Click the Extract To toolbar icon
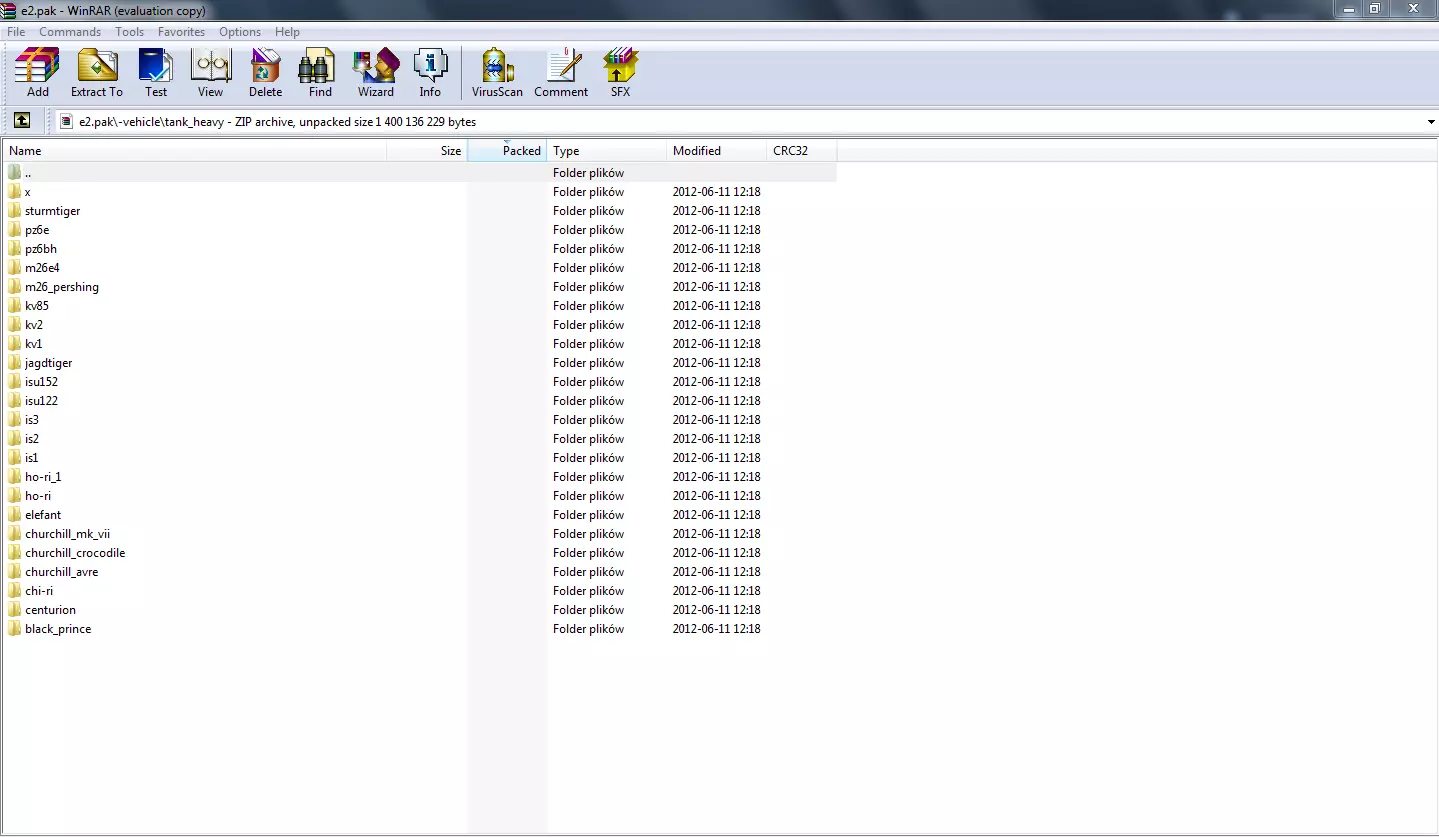 97,73
